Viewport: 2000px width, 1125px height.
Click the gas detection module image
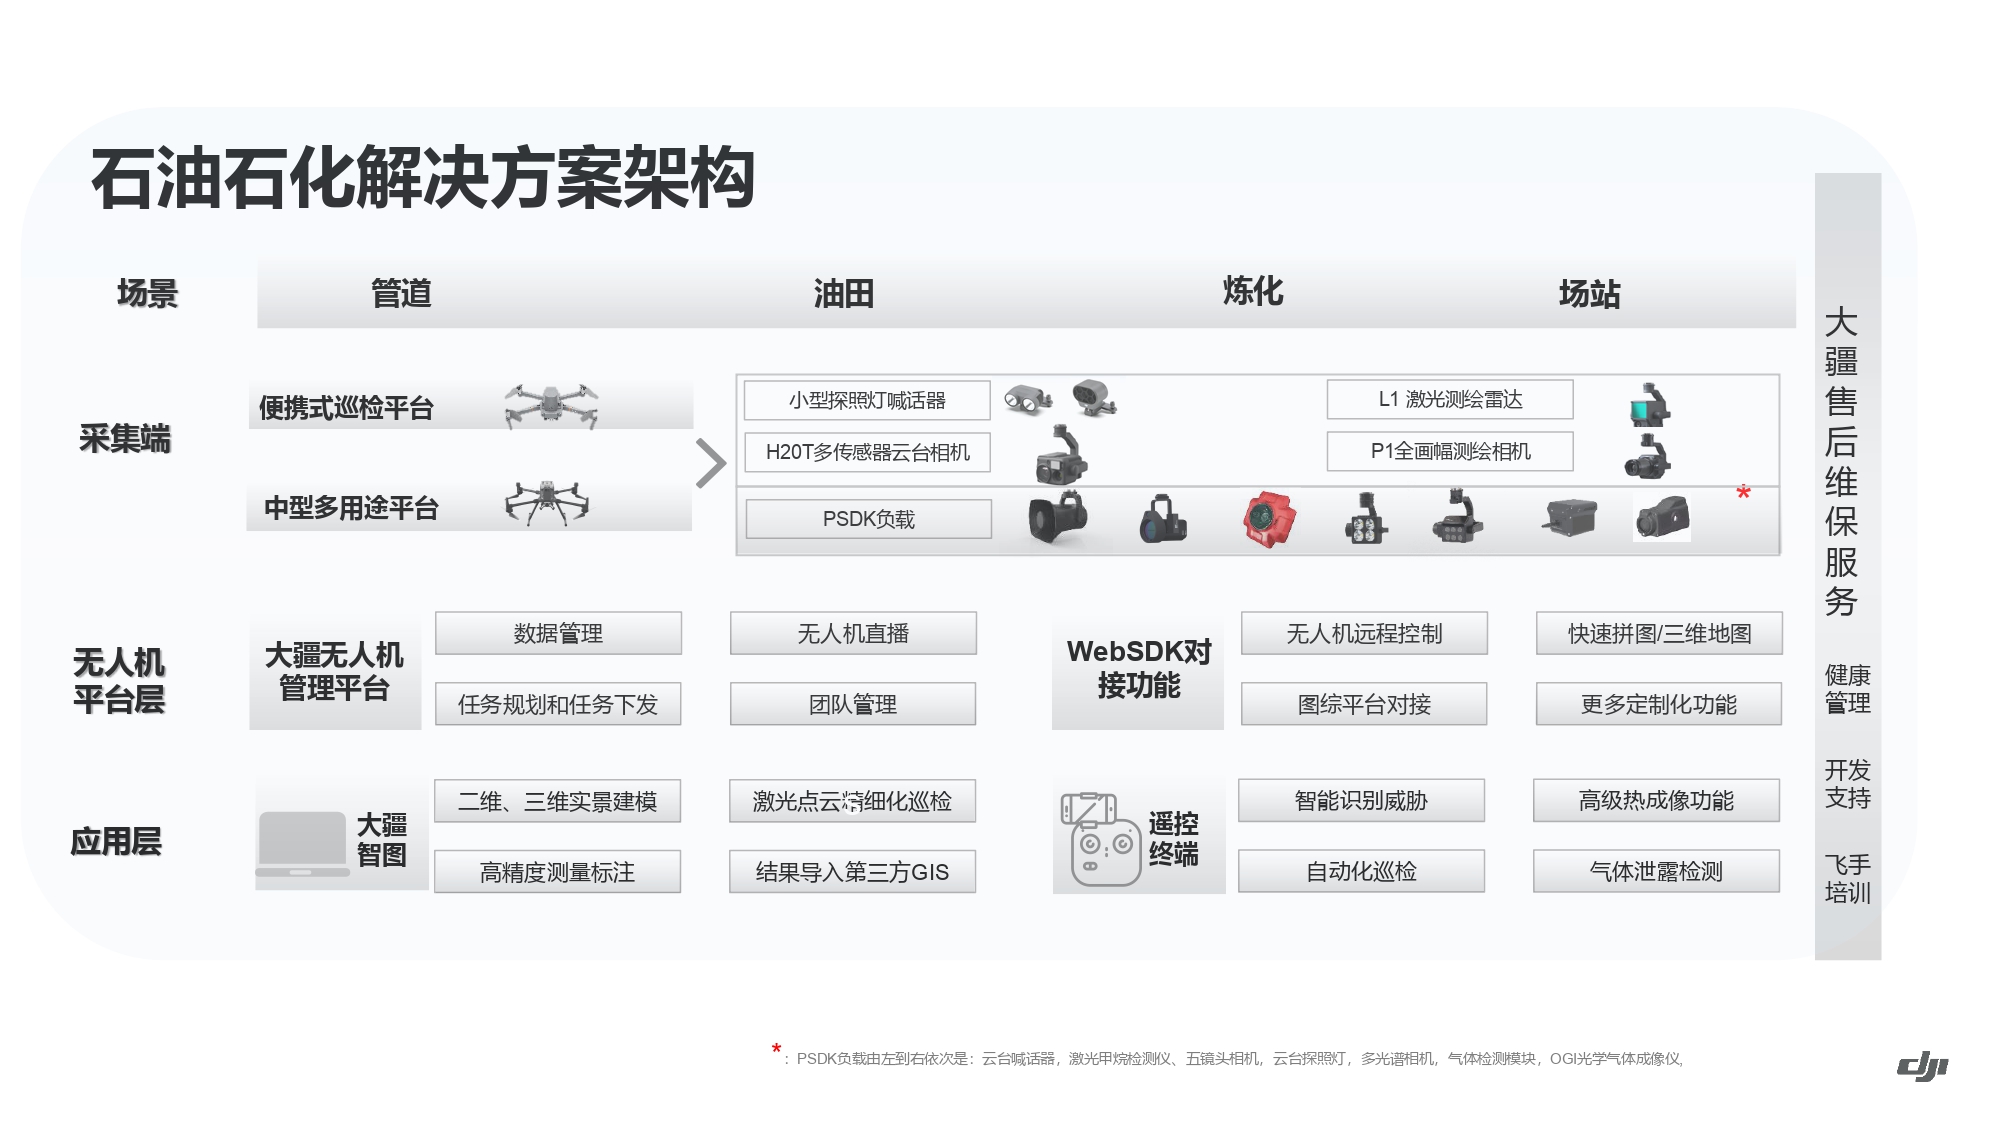(x=1570, y=517)
